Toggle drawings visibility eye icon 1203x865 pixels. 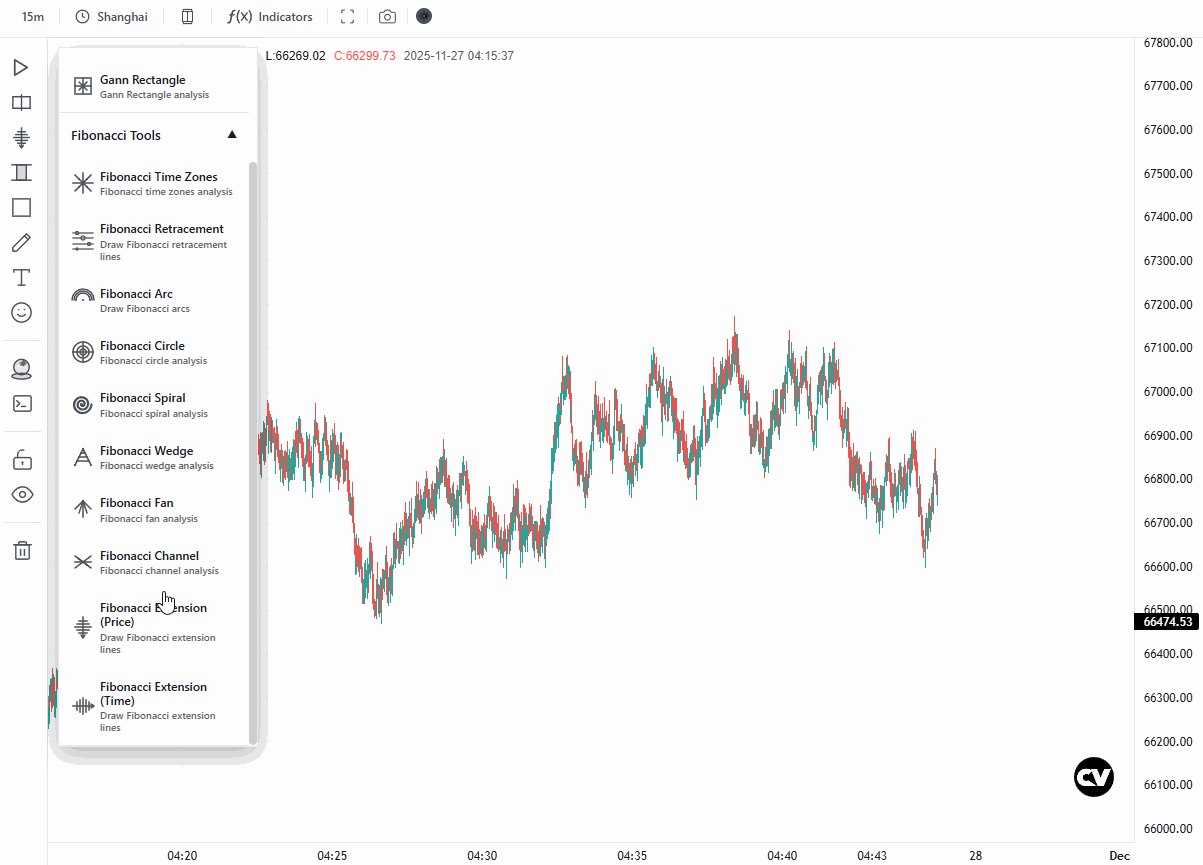tap(22, 494)
